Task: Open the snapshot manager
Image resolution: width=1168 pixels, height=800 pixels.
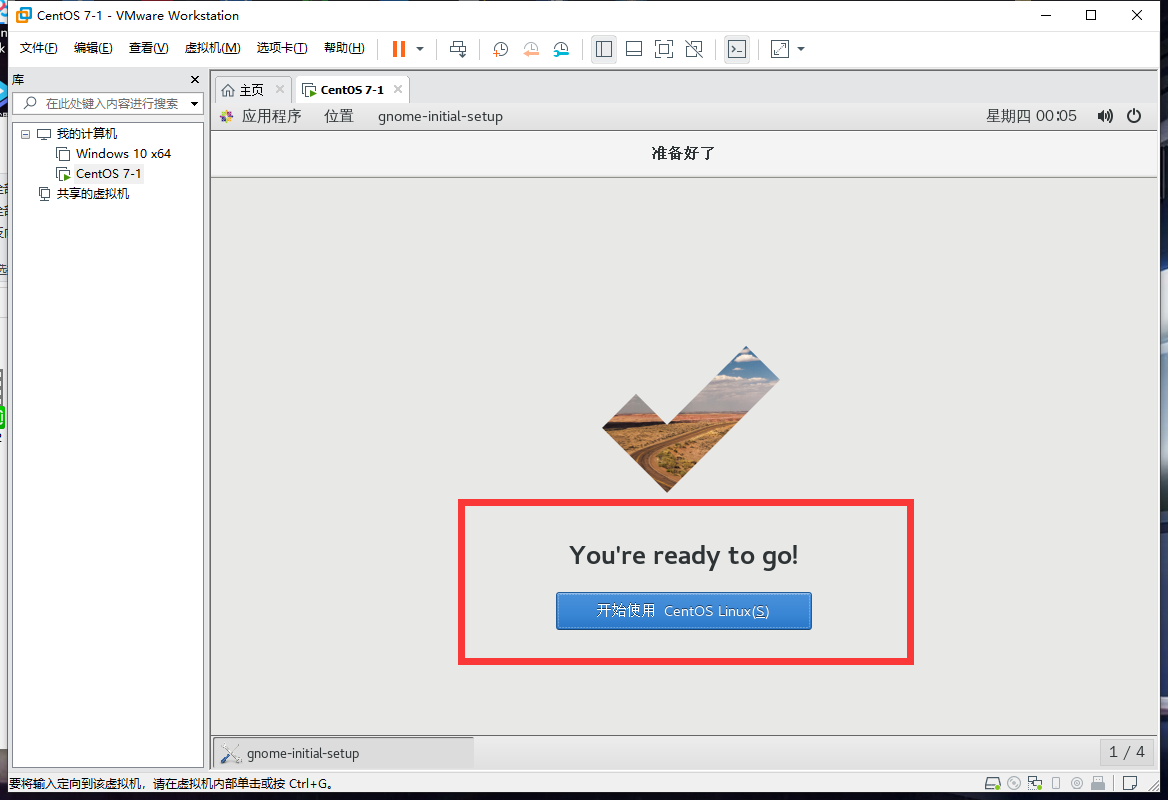Action: tap(561, 49)
